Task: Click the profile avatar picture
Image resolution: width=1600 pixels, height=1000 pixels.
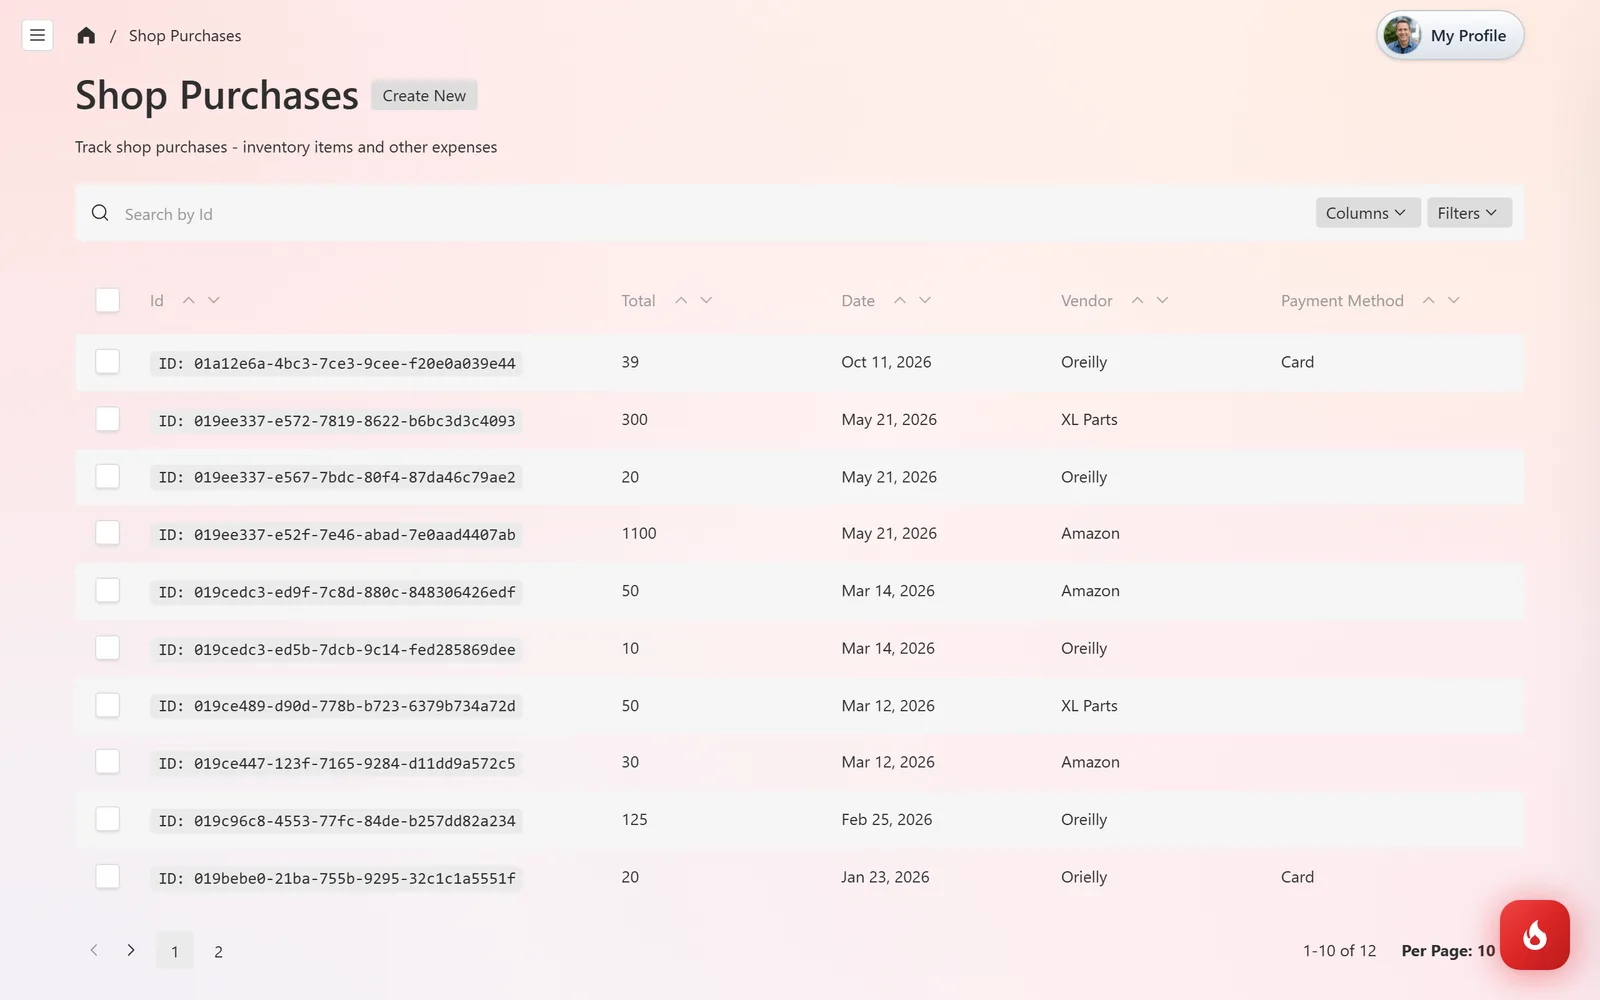Action: (x=1402, y=36)
